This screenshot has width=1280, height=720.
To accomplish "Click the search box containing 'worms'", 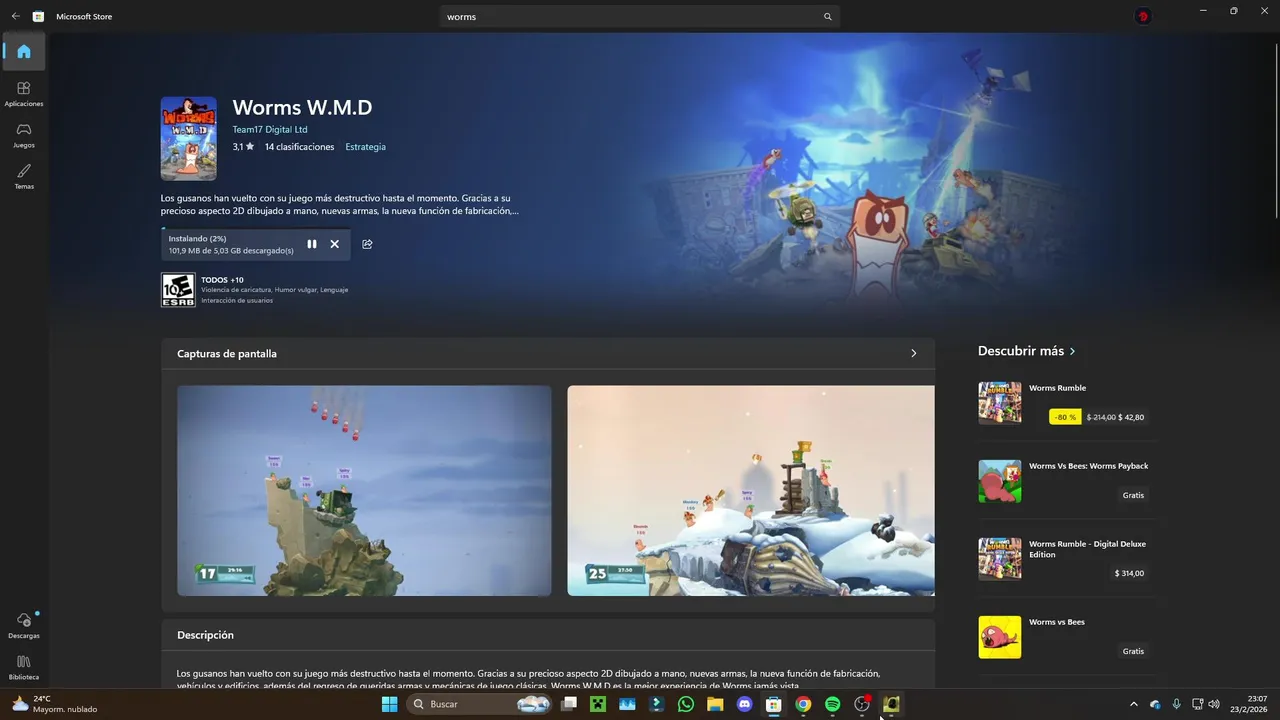I will pyautogui.click(x=640, y=17).
